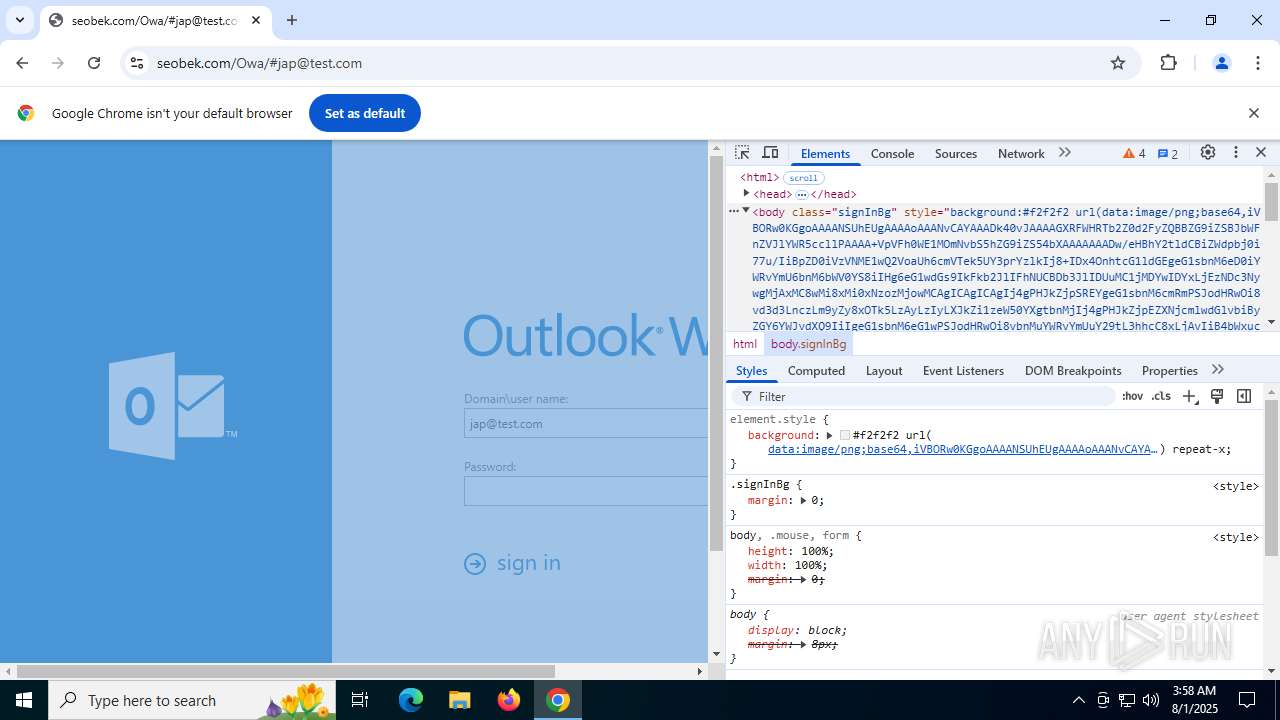Expand margin property in .signInBg rule
This screenshot has width=1280, height=720.
click(x=803, y=500)
